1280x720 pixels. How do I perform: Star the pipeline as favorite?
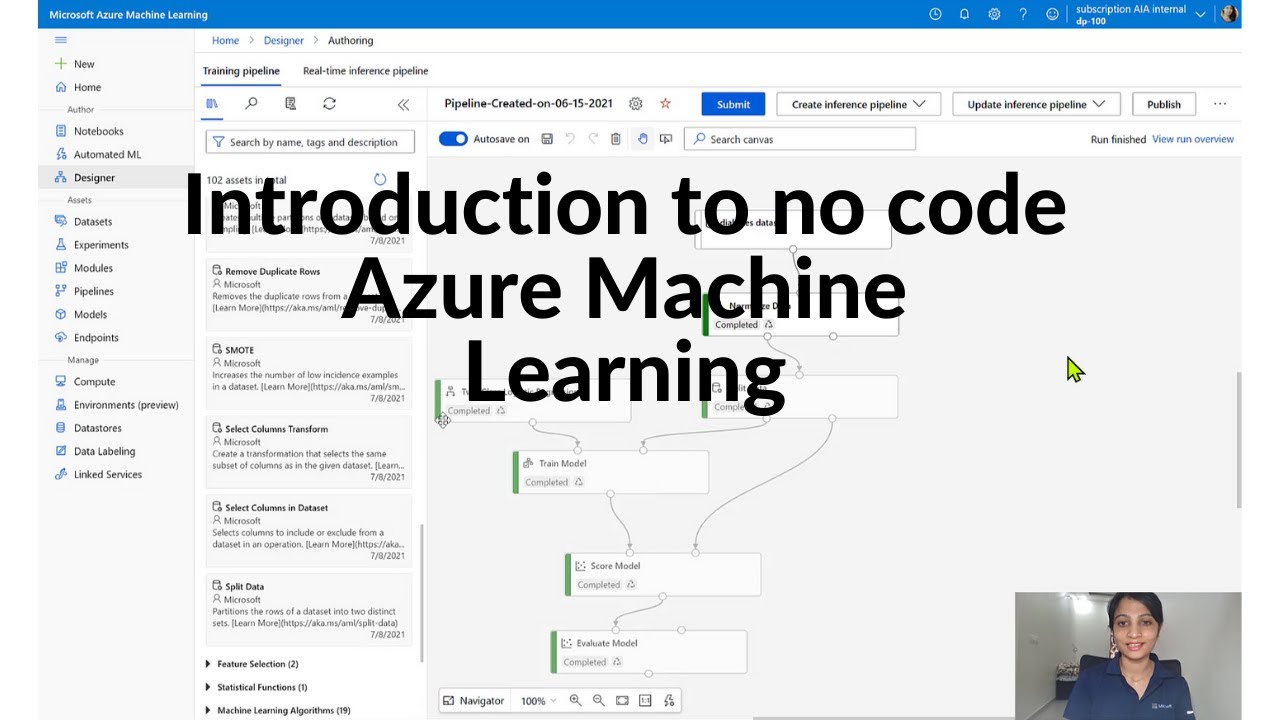(665, 104)
